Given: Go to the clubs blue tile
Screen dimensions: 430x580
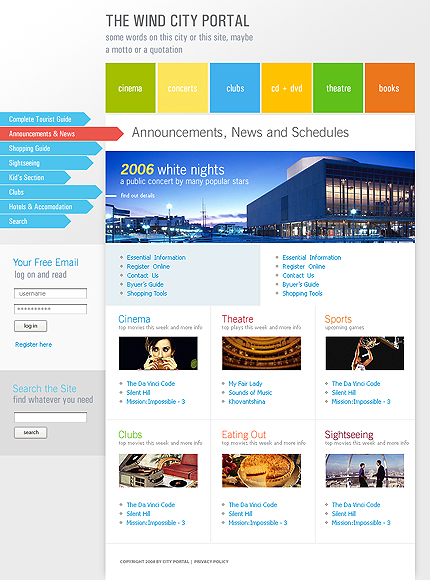Looking at the screenshot, I should 235,88.
